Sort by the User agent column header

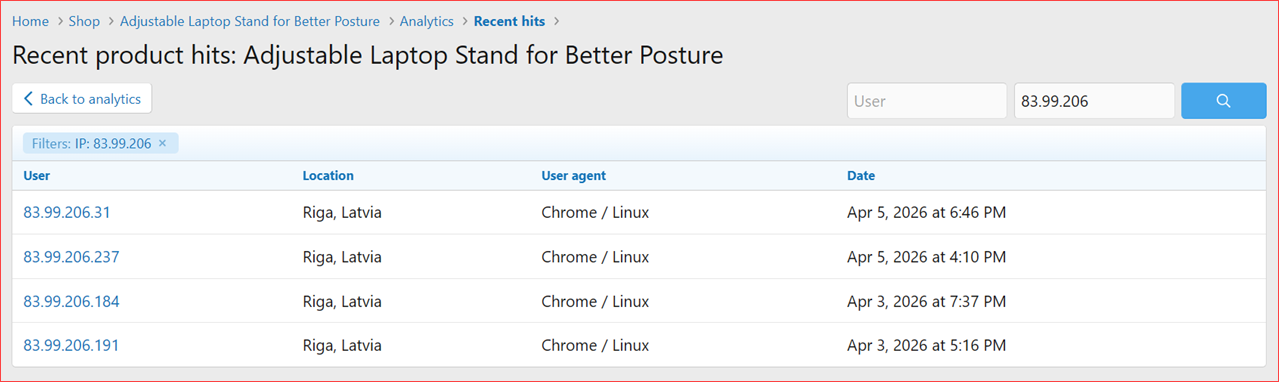tap(574, 176)
